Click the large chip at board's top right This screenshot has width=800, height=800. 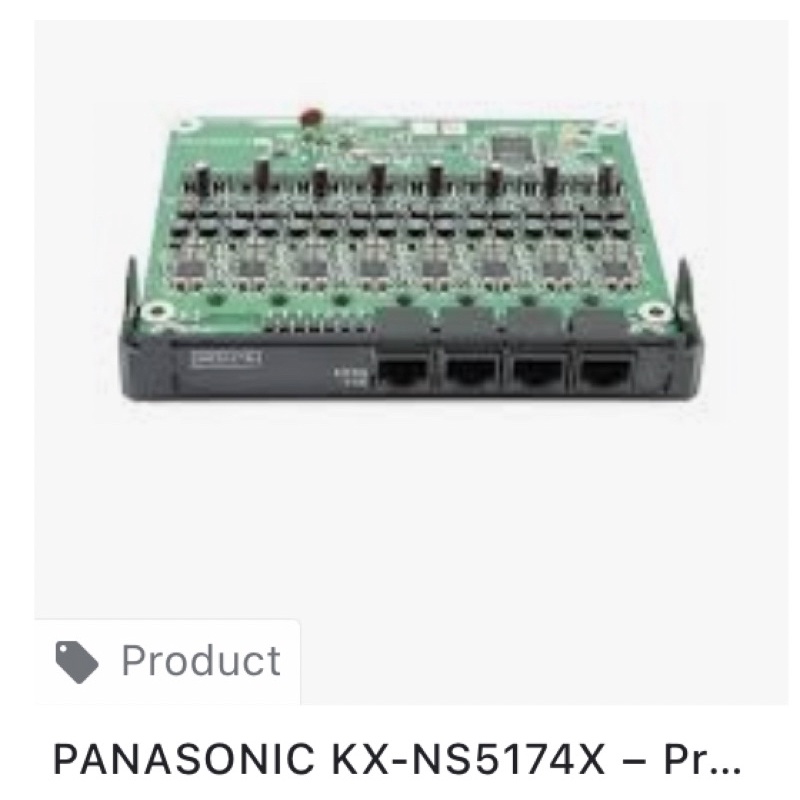510,146
